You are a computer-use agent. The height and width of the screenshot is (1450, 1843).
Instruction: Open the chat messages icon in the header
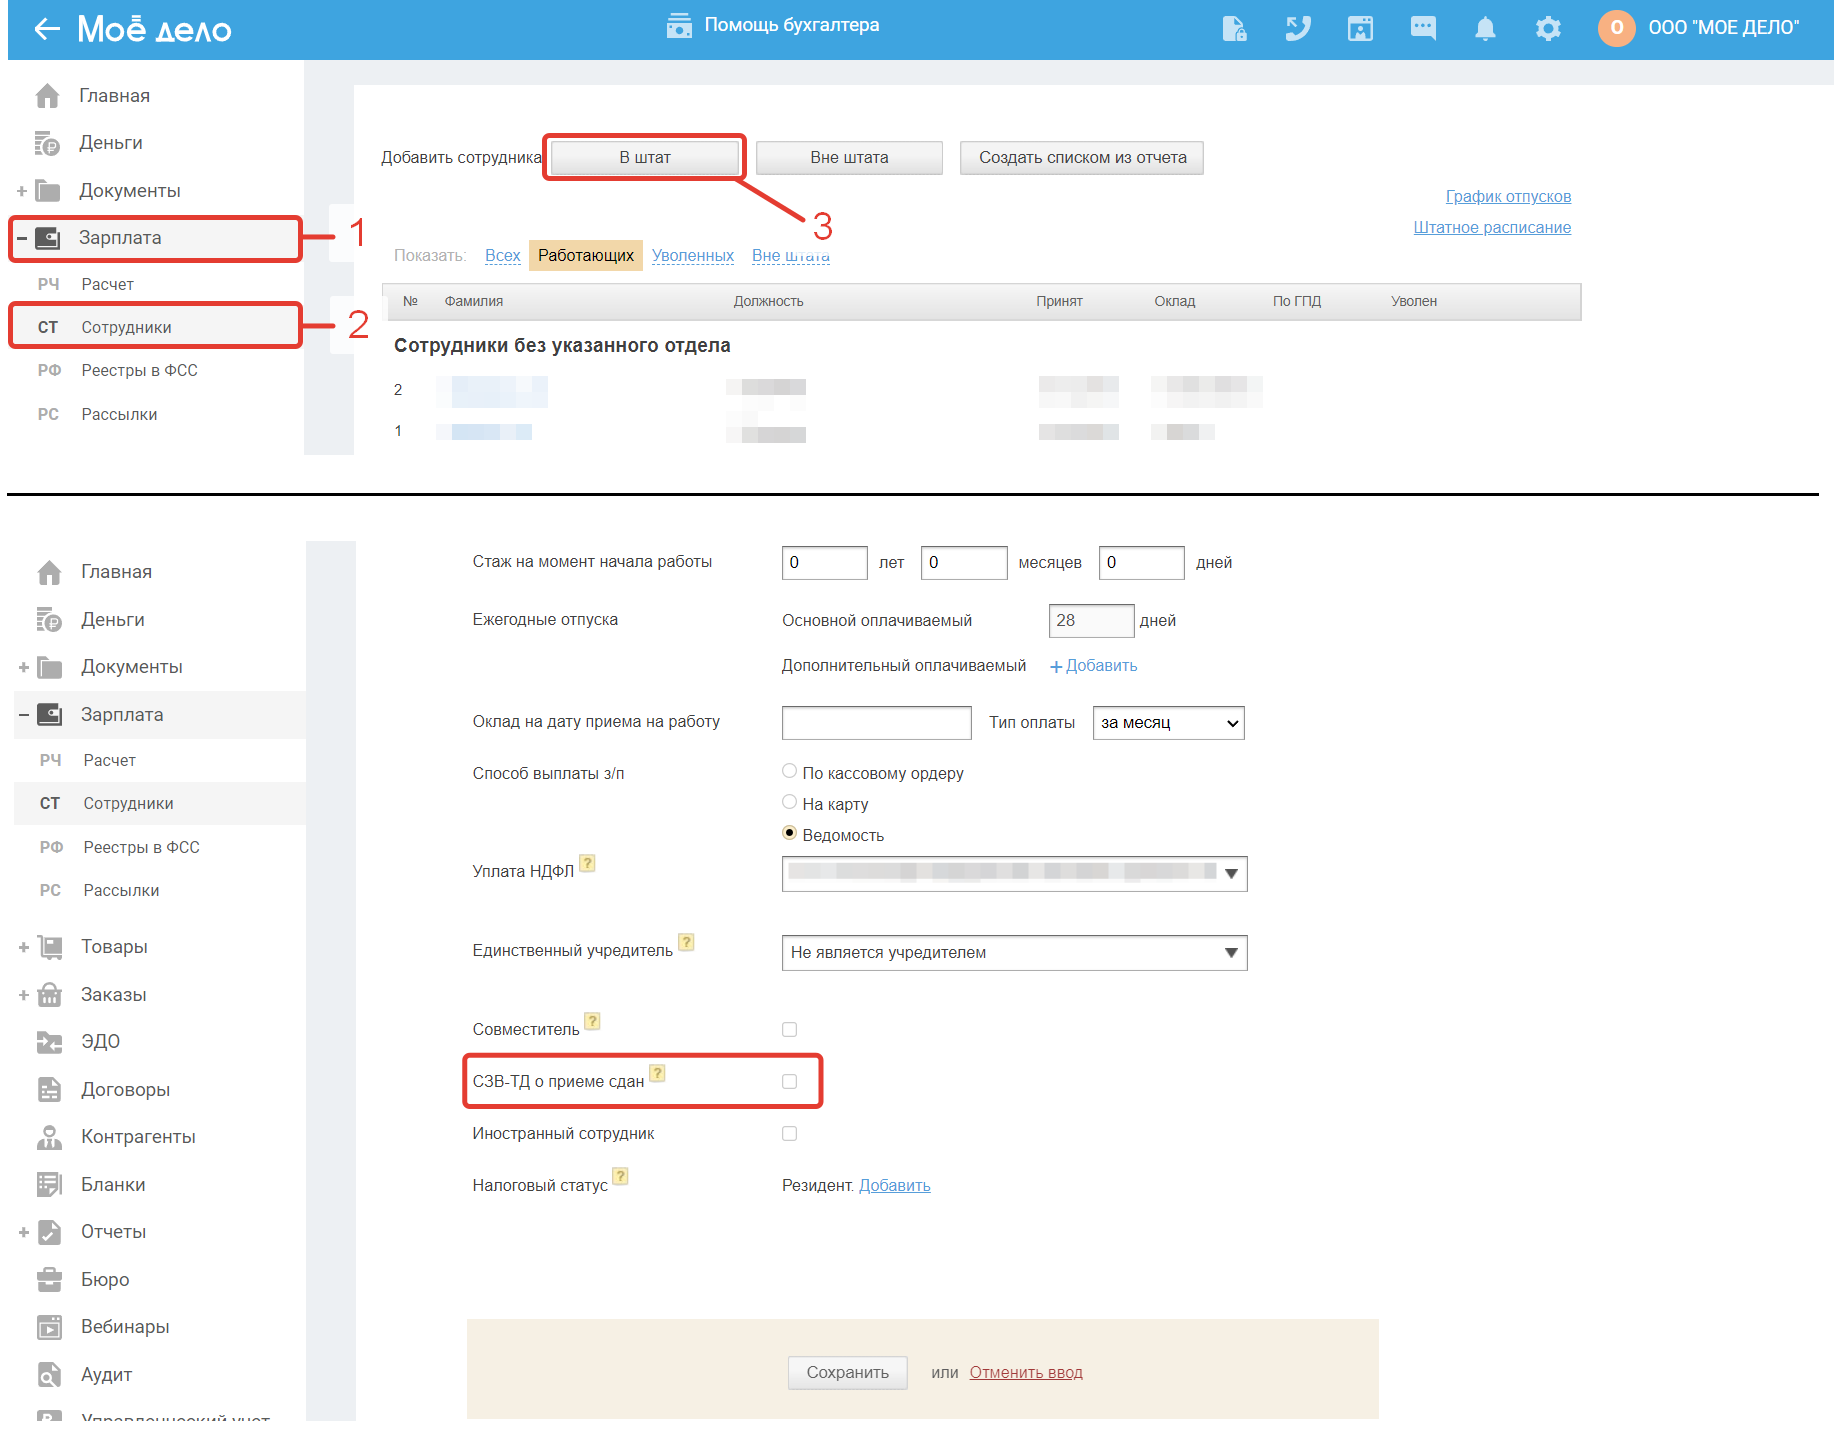pyautogui.click(x=1423, y=28)
